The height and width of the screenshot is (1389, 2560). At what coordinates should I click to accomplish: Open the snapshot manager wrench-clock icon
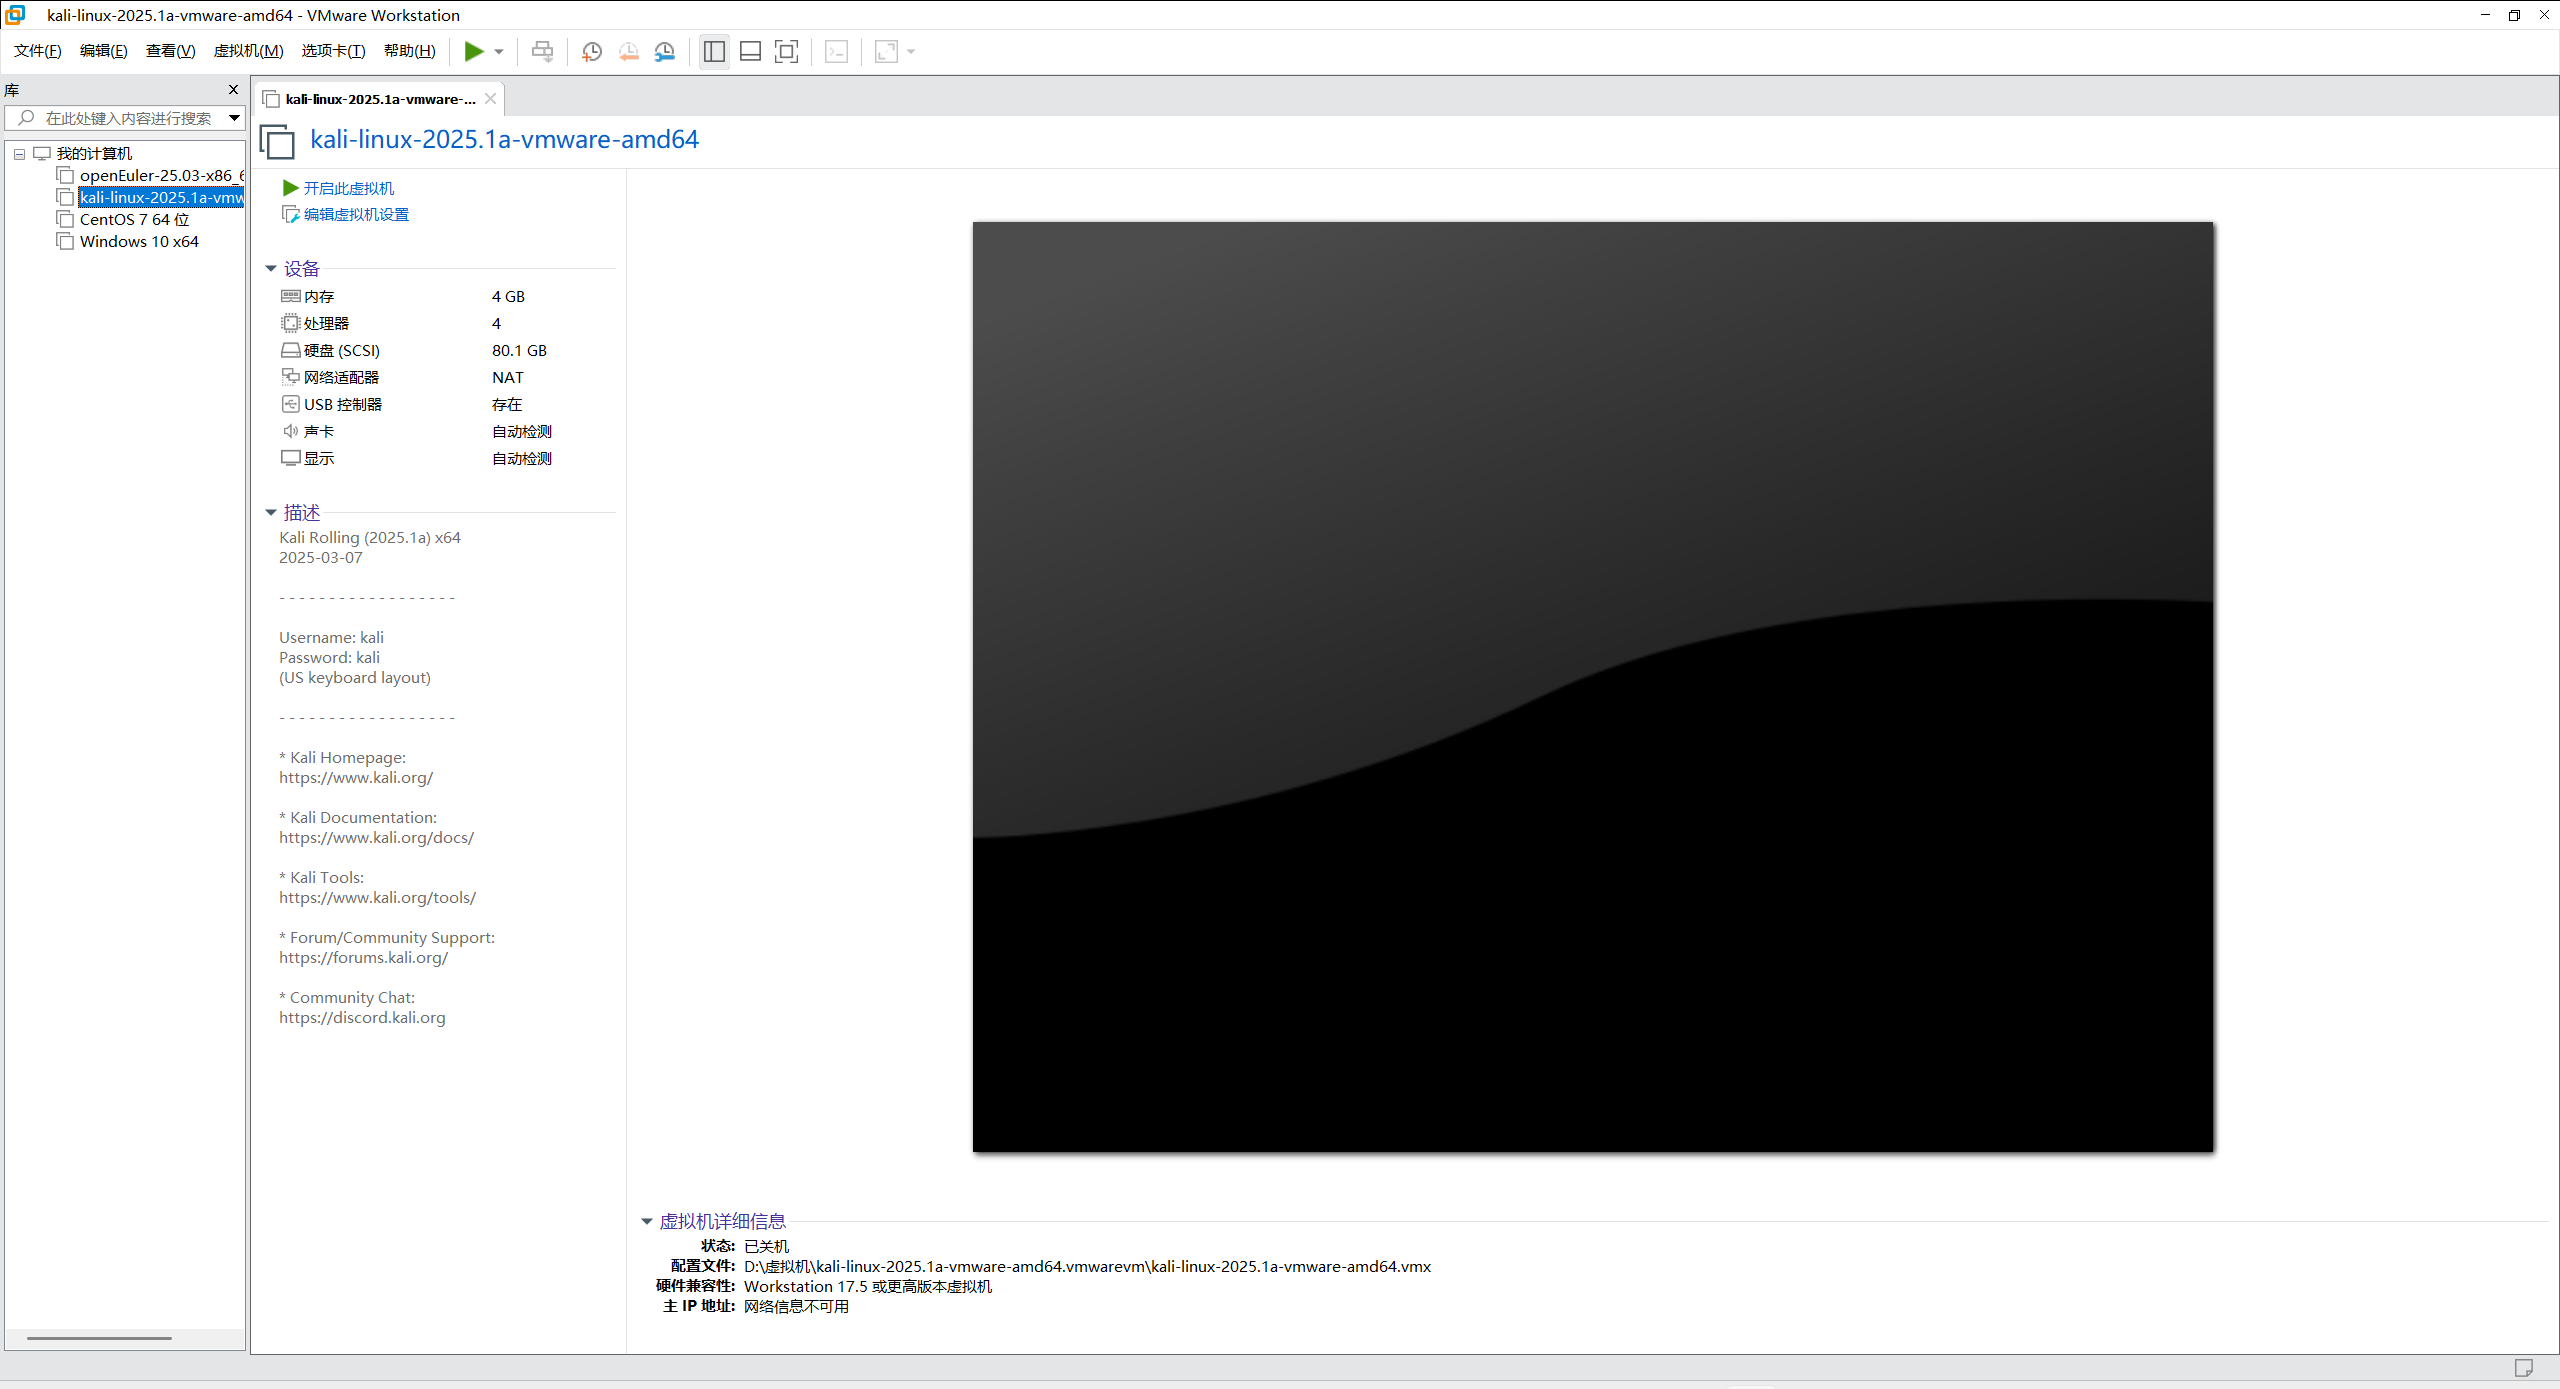665,51
